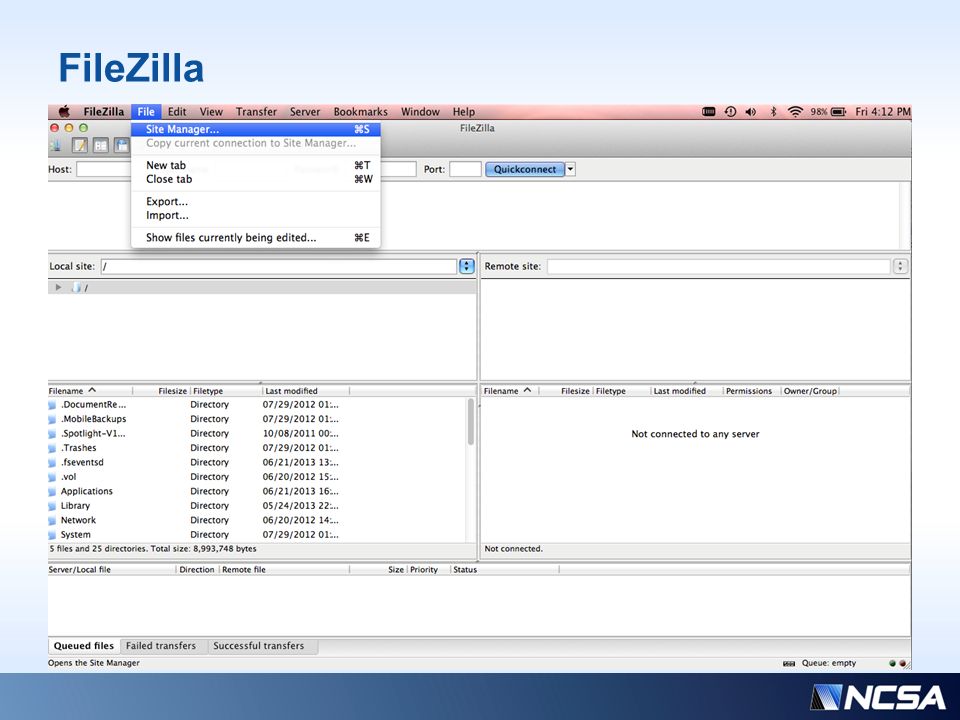This screenshot has height=720, width=960.
Task: Switch to the Queued files tab
Action: click(x=84, y=646)
